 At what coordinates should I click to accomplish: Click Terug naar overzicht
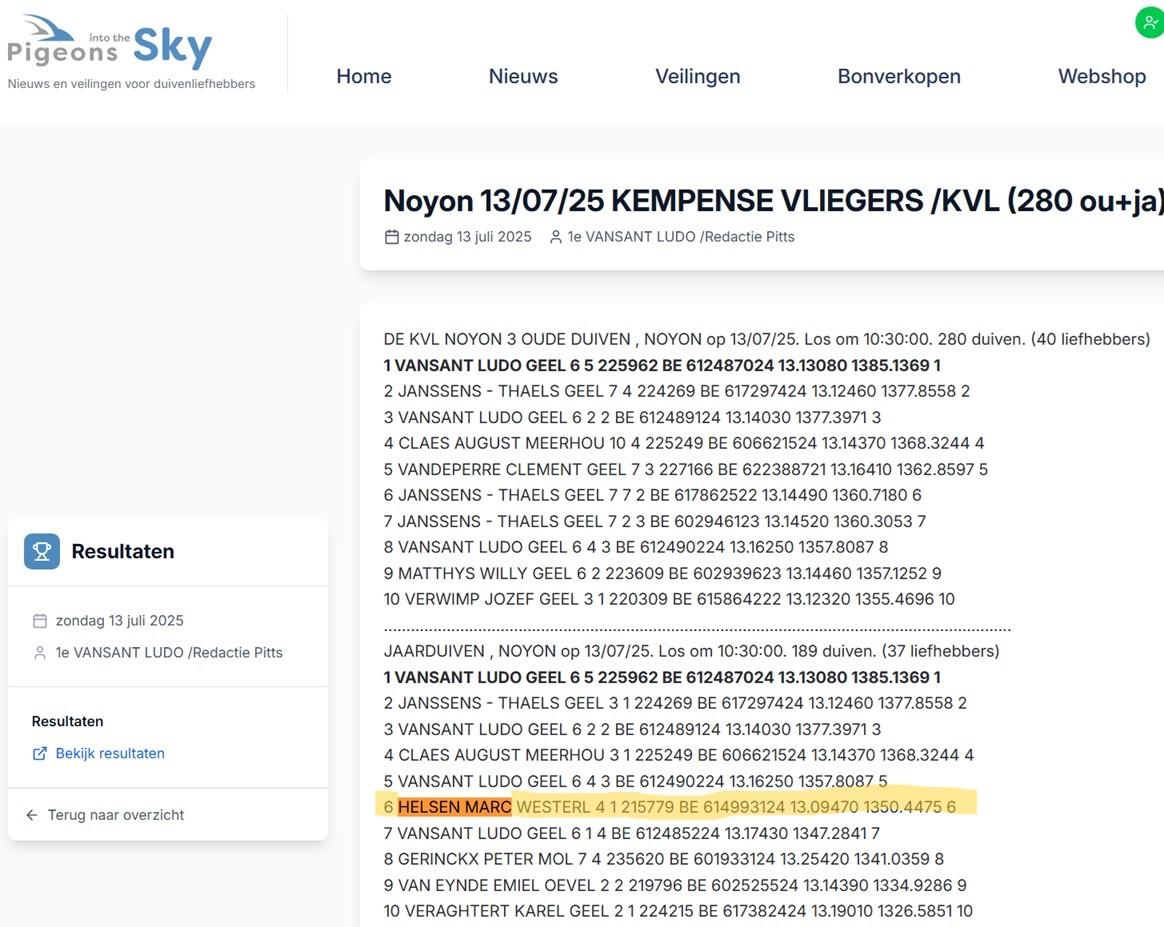(x=115, y=814)
